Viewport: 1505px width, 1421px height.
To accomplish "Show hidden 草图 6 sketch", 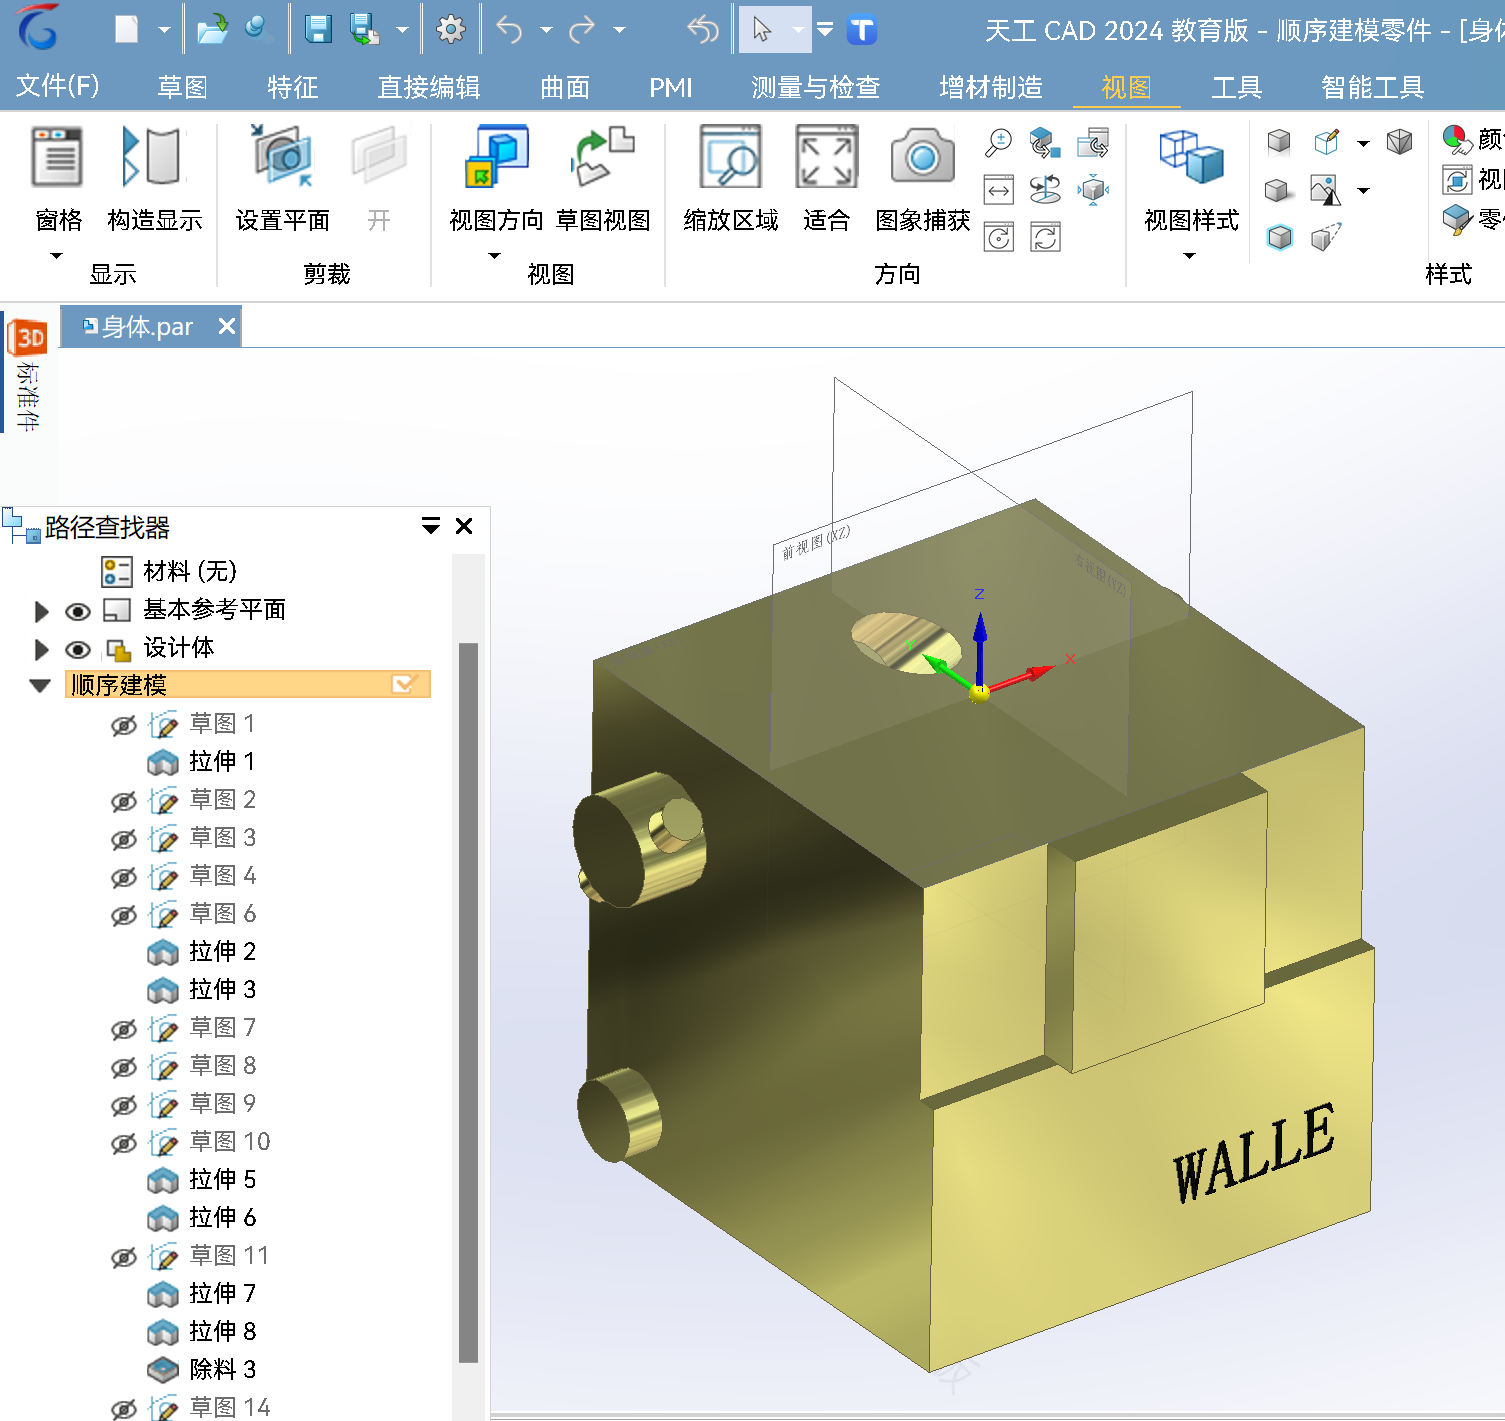I will click(124, 915).
